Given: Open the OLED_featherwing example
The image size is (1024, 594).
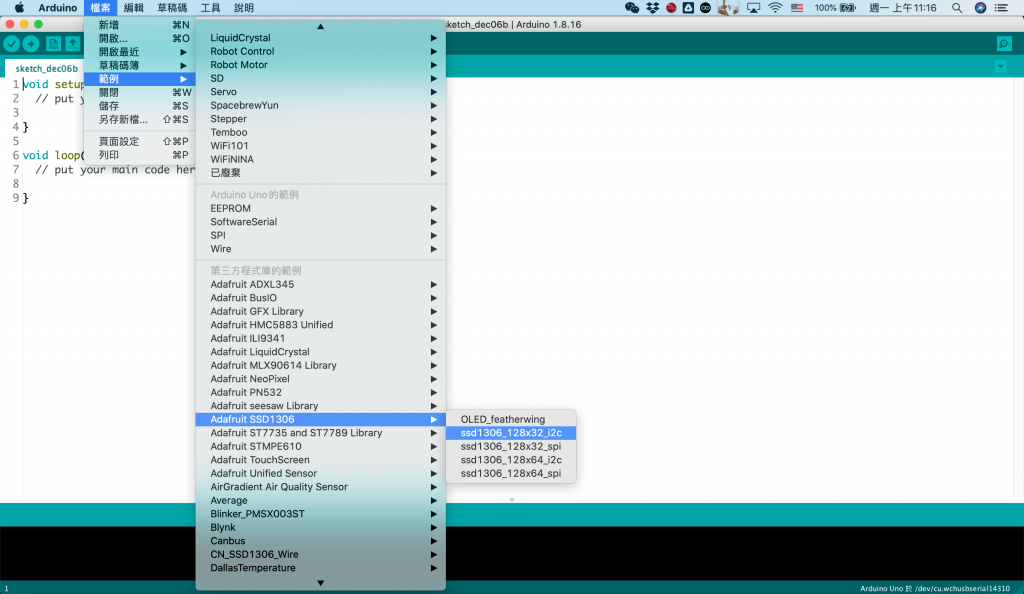Looking at the screenshot, I should coord(511,419).
